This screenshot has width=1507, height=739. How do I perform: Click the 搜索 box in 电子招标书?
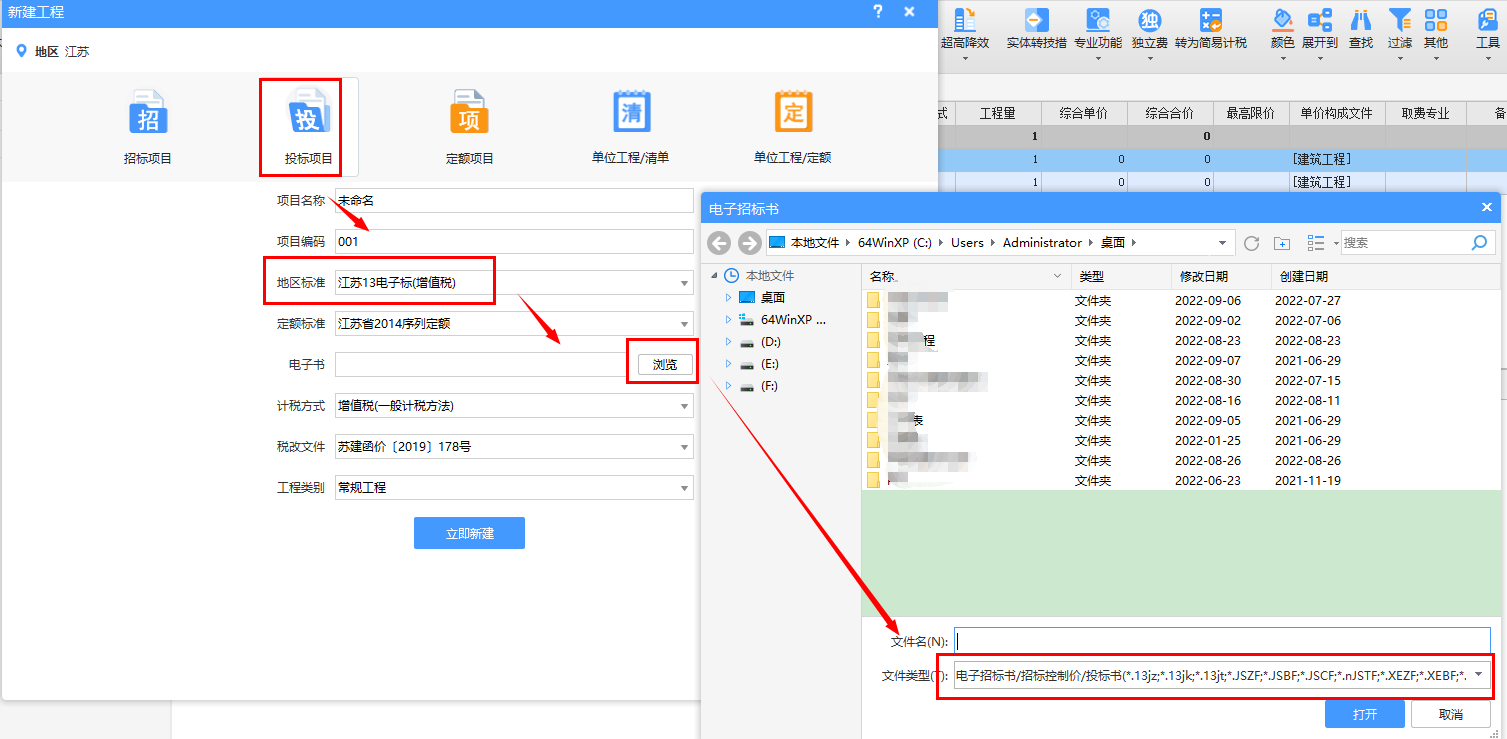(x=1404, y=243)
